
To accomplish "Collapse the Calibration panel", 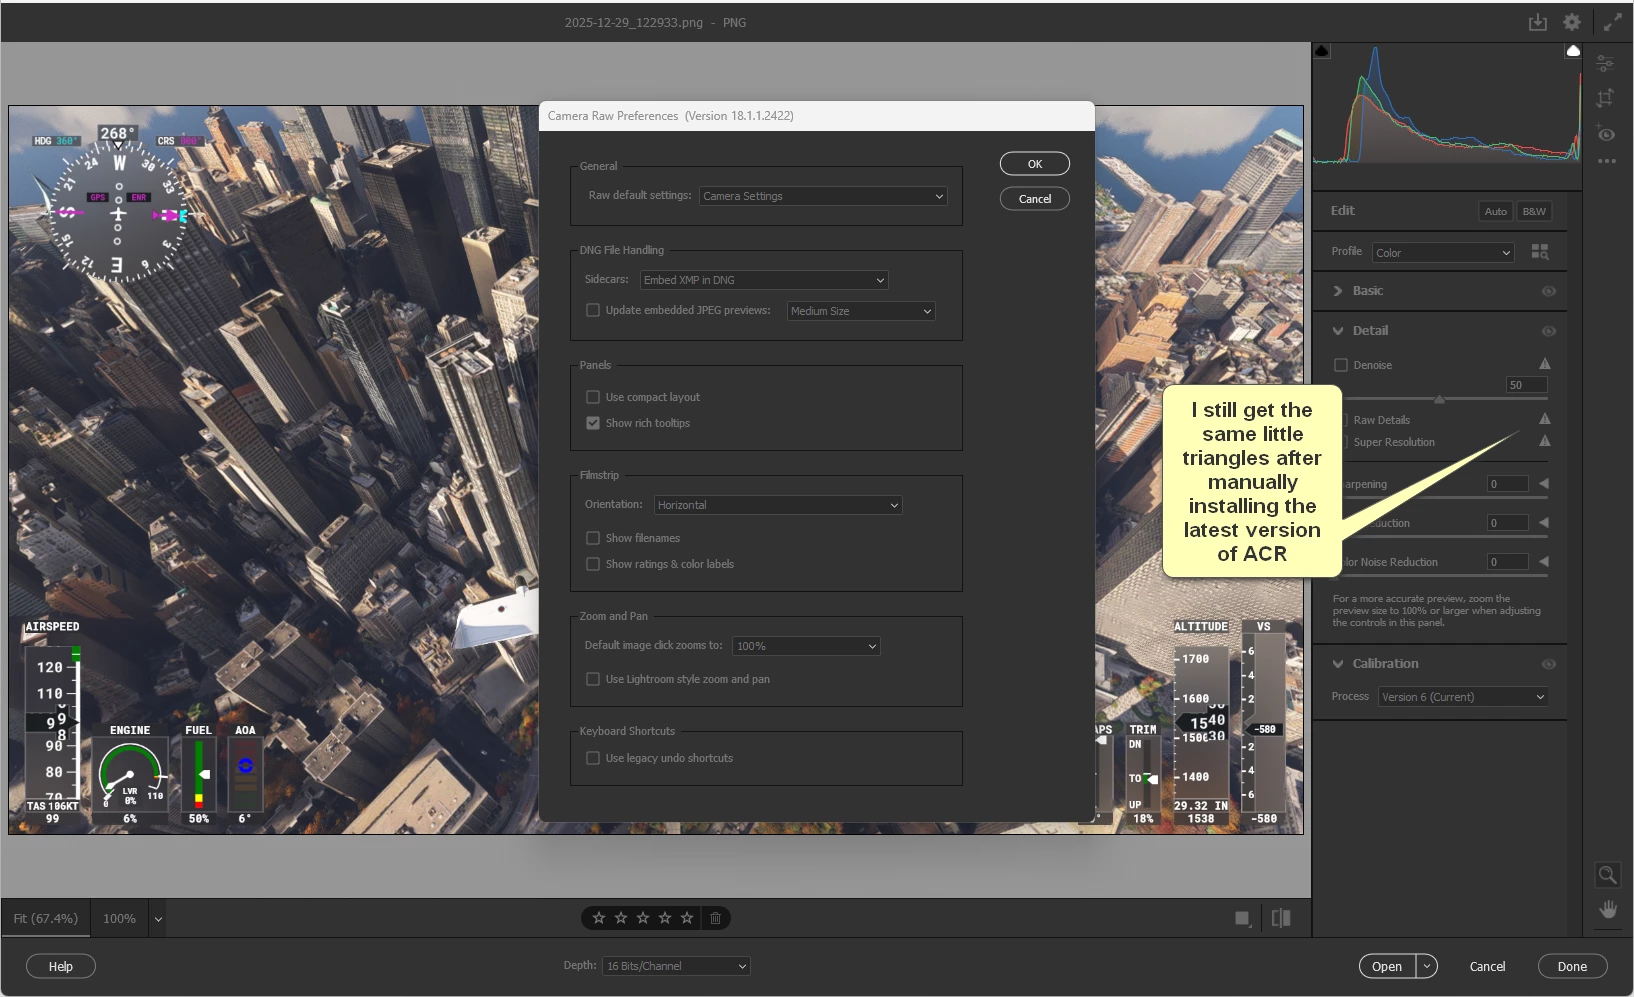I will 1338,664.
